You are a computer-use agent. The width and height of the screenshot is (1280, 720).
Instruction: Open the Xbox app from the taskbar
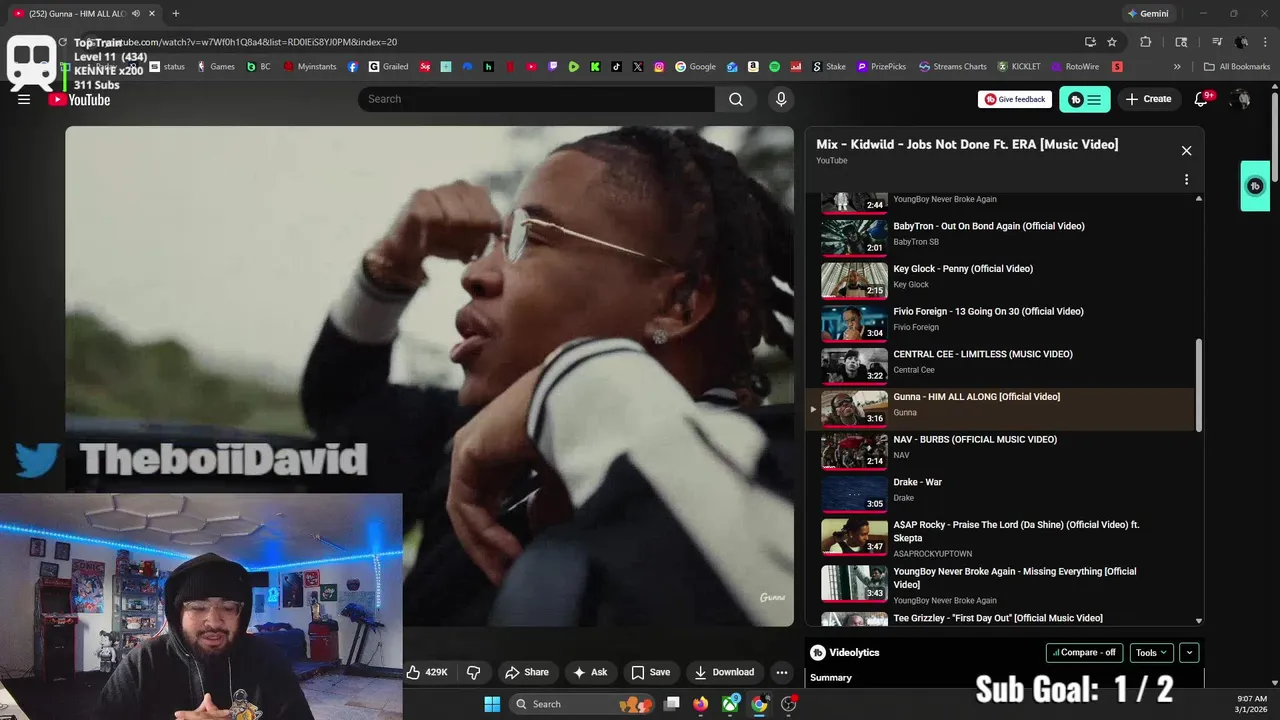tap(731, 704)
